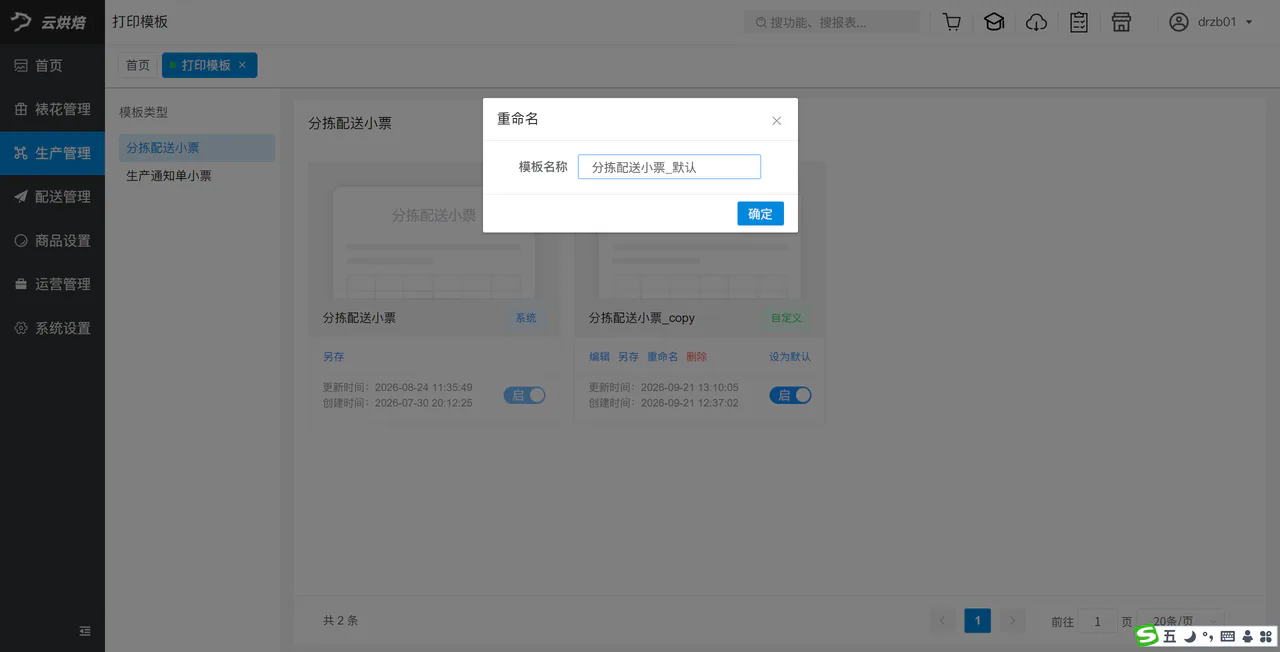Open 配送管理 sidebar menu

click(52, 197)
